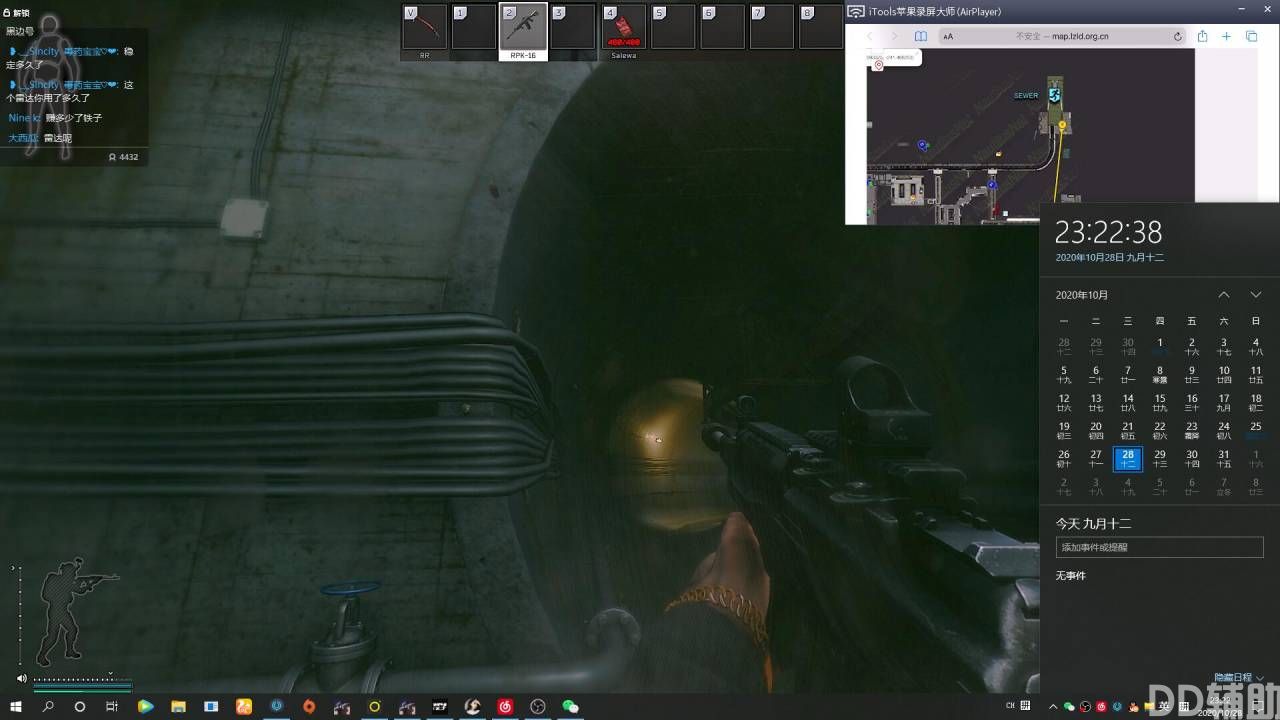Screen dimensions: 1280x720
Task: Collapse the agenda via 隐藏日程
Action: [1239, 677]
